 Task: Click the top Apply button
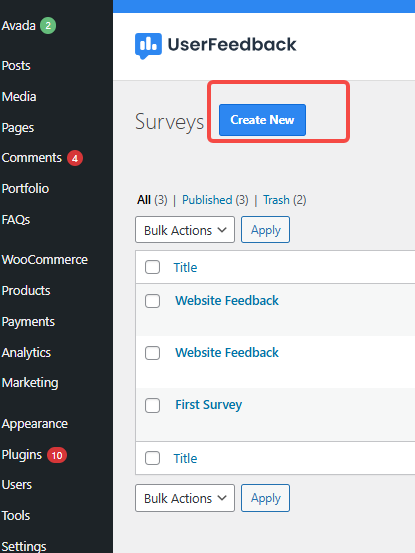(266, 230)
